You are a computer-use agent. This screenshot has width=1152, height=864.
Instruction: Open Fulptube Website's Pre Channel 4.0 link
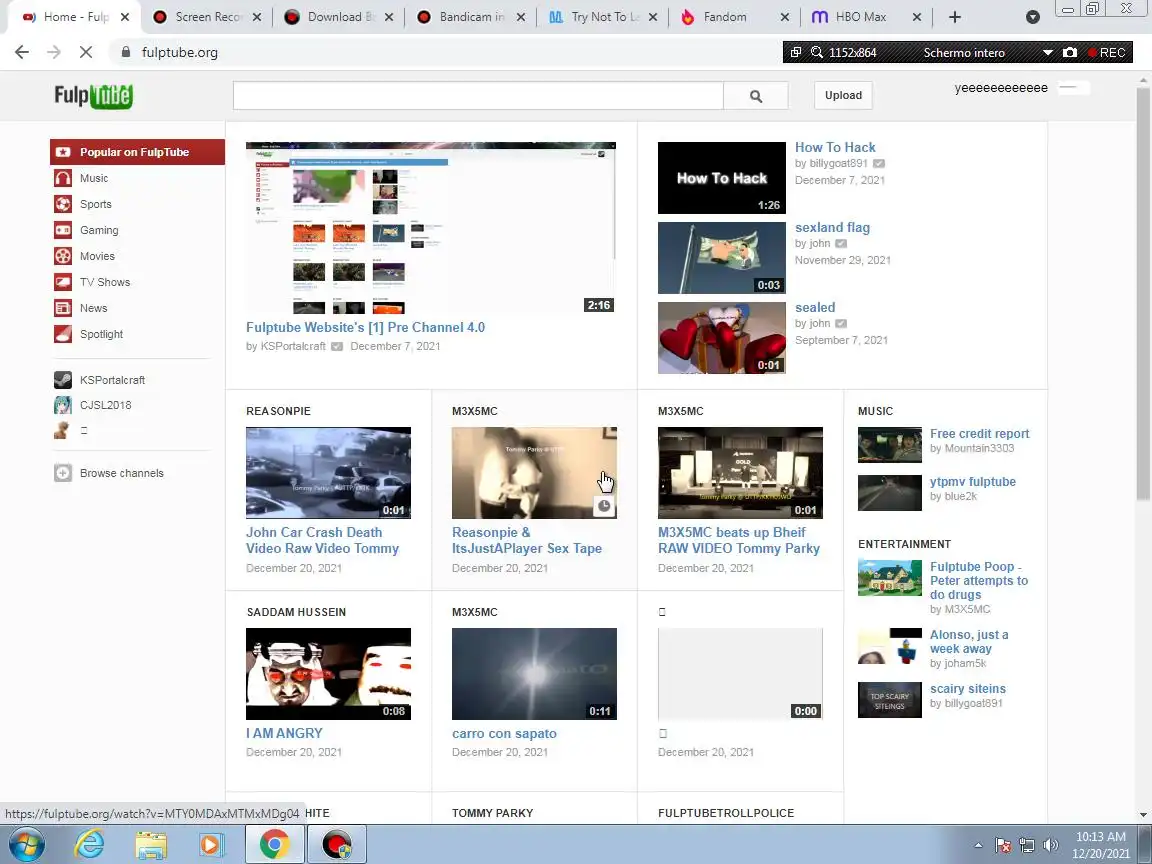click(365, 328)
